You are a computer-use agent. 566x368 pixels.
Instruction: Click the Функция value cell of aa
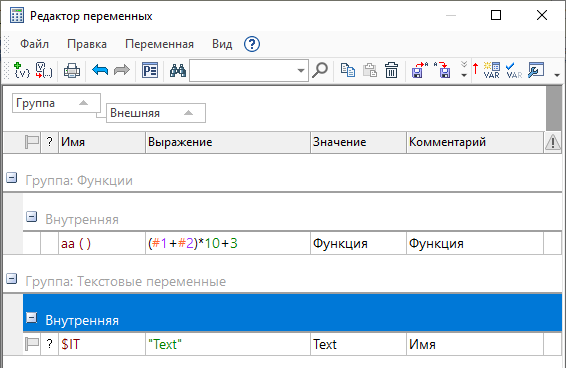[x=358, y=243]
